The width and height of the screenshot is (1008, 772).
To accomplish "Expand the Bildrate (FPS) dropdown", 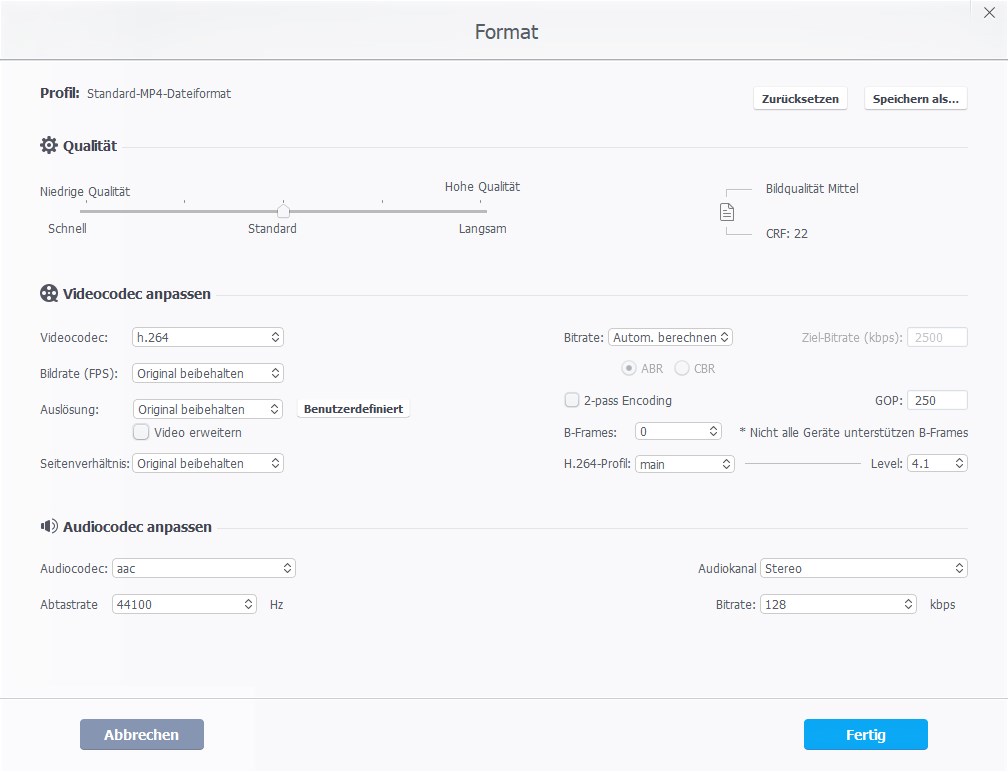I will [x=208, y=373].
